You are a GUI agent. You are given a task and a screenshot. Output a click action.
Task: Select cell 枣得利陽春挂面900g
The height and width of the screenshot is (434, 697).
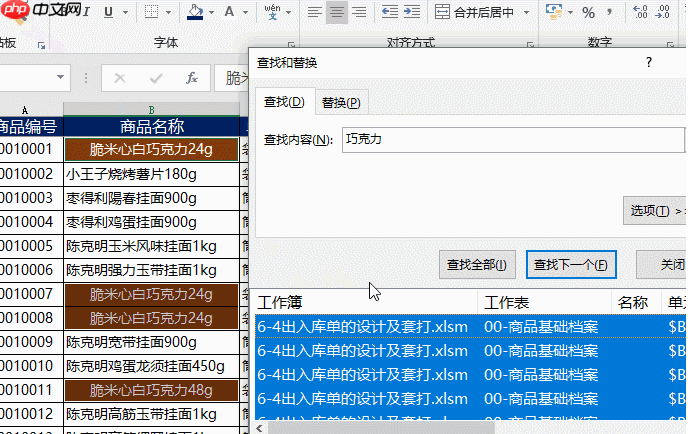[x=152, y=198]
